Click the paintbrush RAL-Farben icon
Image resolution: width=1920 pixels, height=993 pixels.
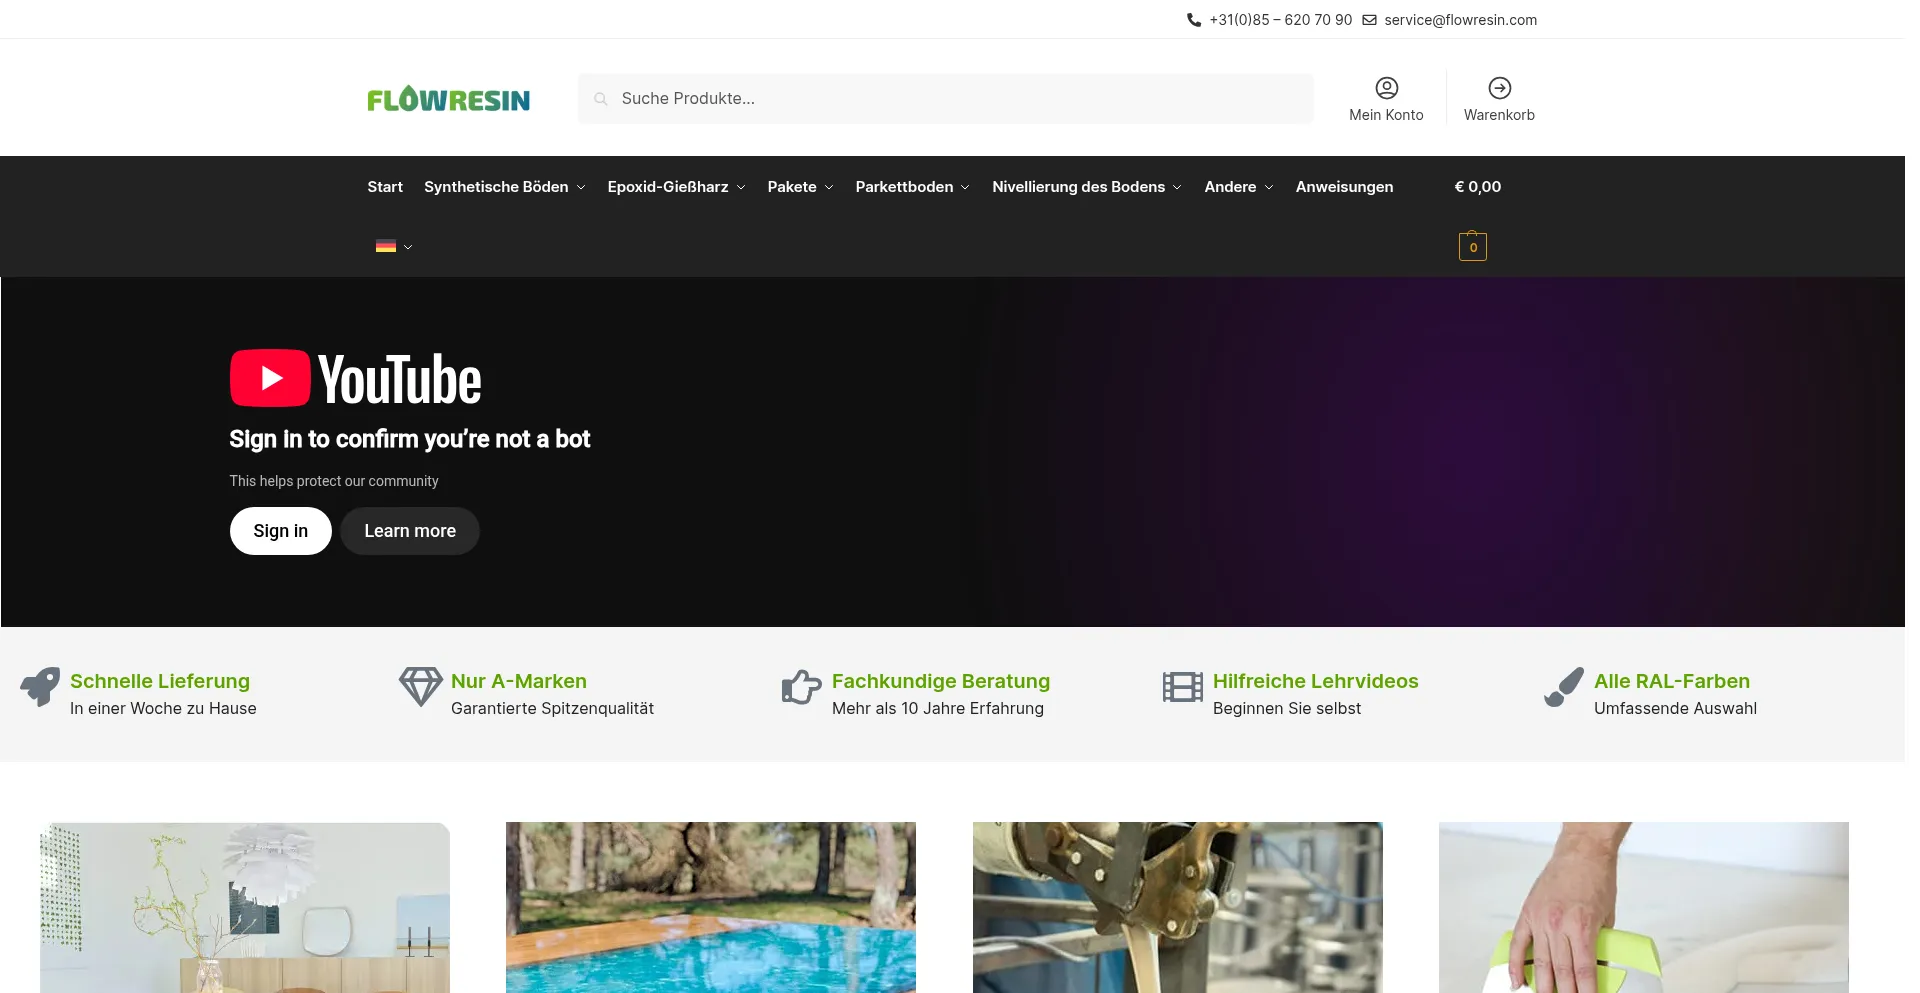pos(1564,687)
